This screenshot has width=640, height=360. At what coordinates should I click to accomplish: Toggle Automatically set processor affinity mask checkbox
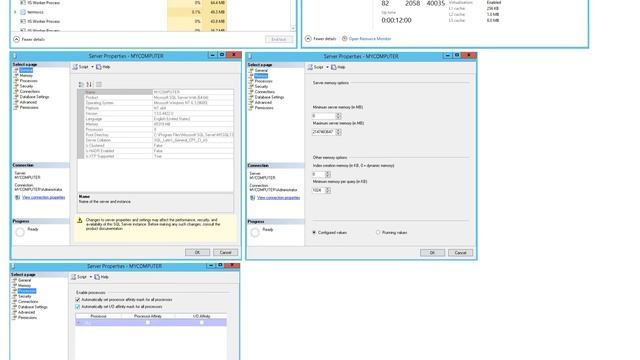point(78,300)
